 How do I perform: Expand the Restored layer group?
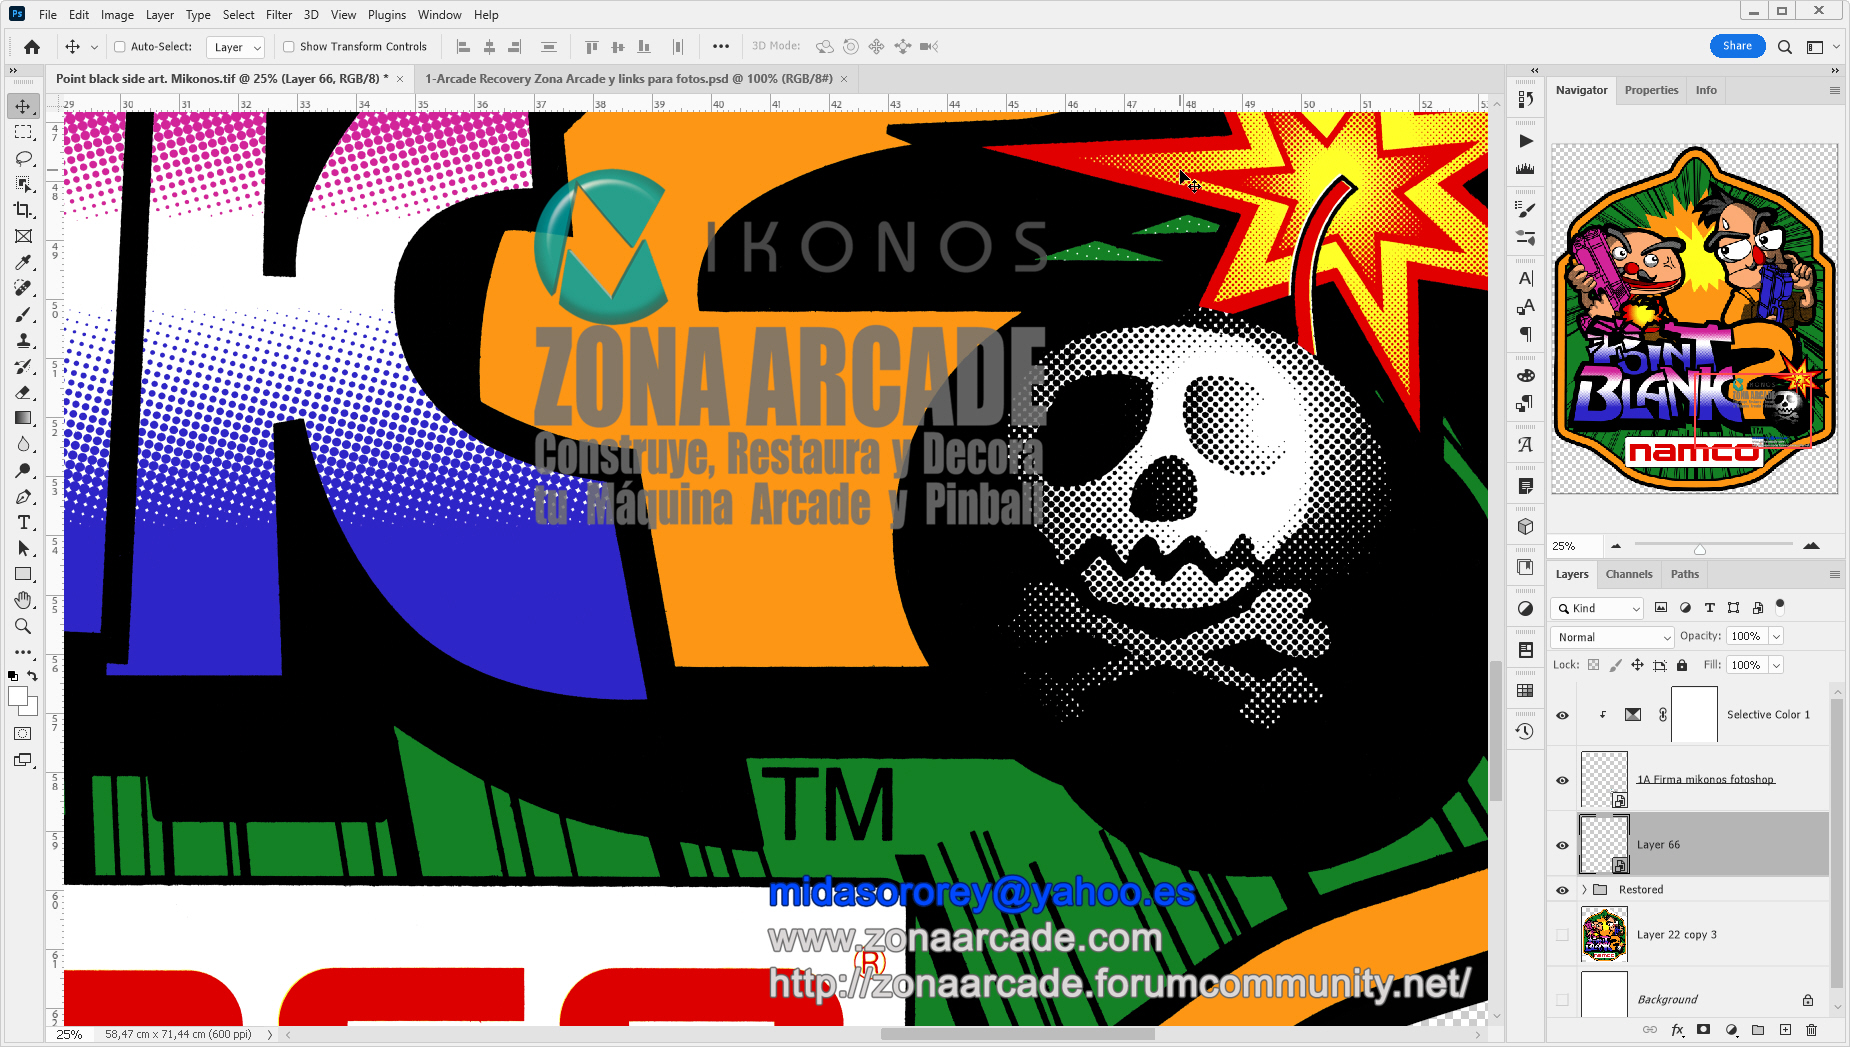tap(1585, 889)
